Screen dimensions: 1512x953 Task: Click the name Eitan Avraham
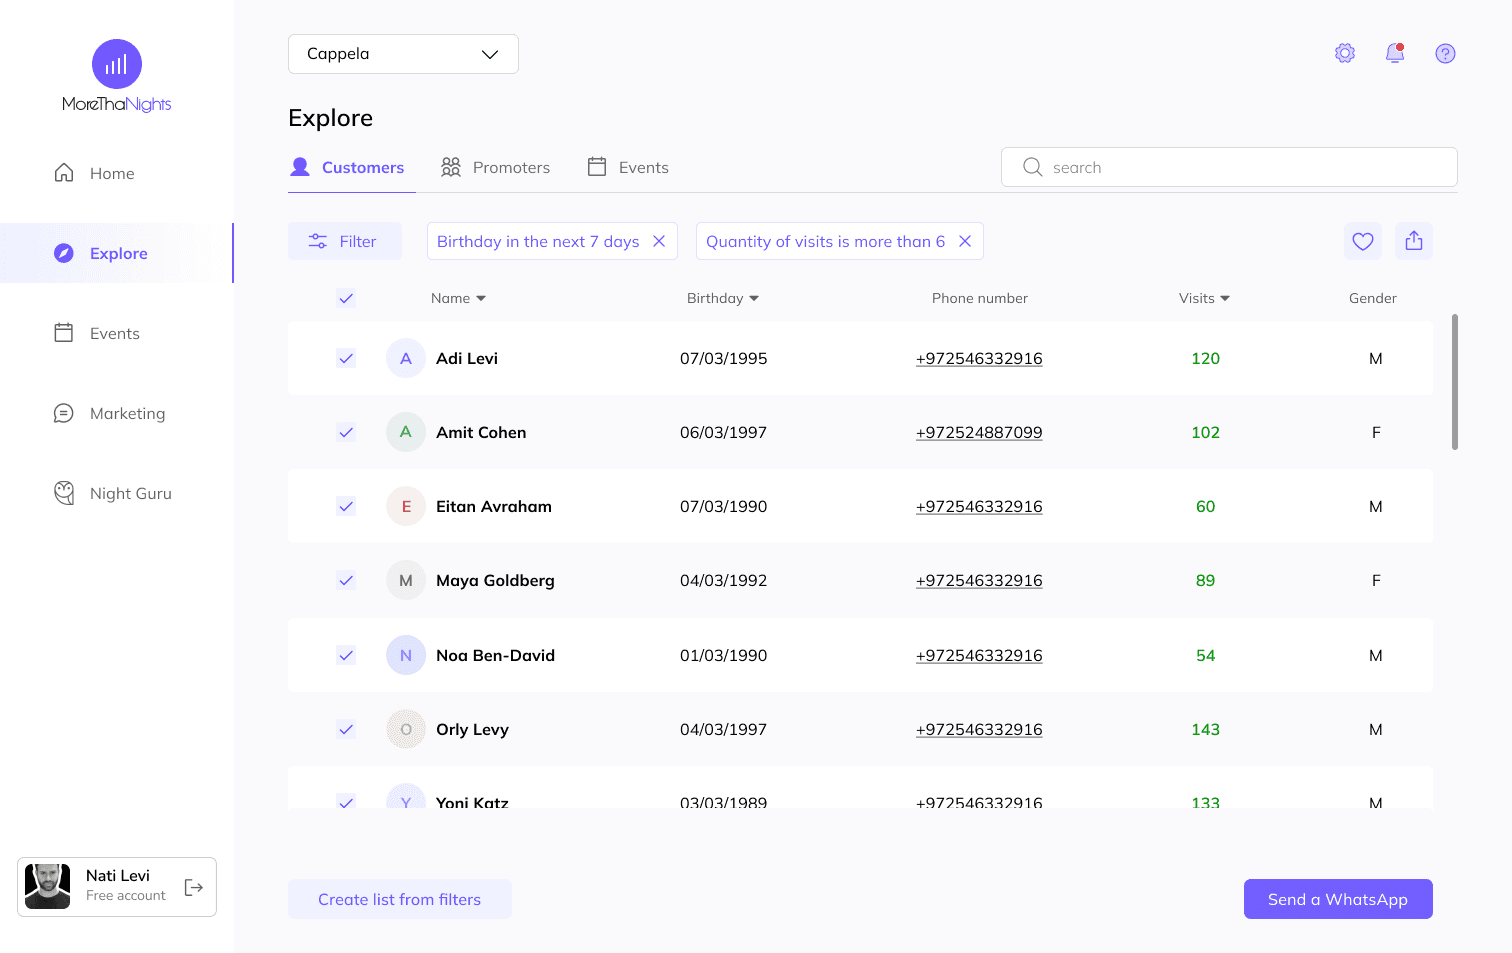pos(494,506)
